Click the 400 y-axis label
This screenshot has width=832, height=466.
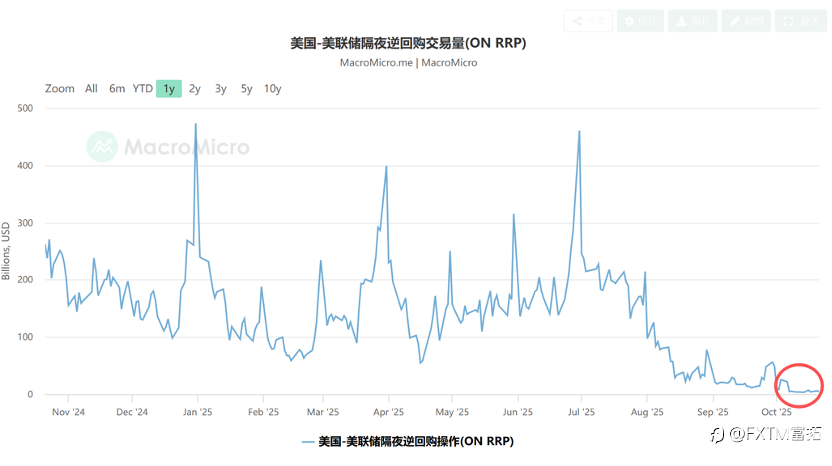25,166
